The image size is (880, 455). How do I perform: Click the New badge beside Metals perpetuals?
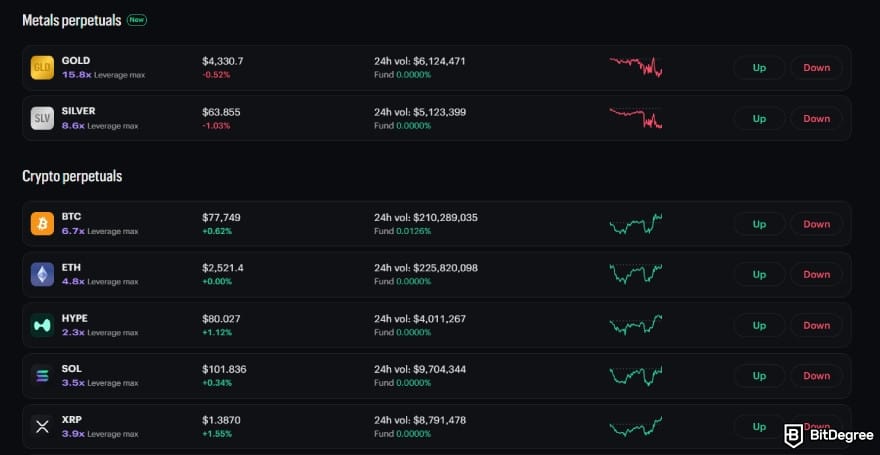click(137, 20)
